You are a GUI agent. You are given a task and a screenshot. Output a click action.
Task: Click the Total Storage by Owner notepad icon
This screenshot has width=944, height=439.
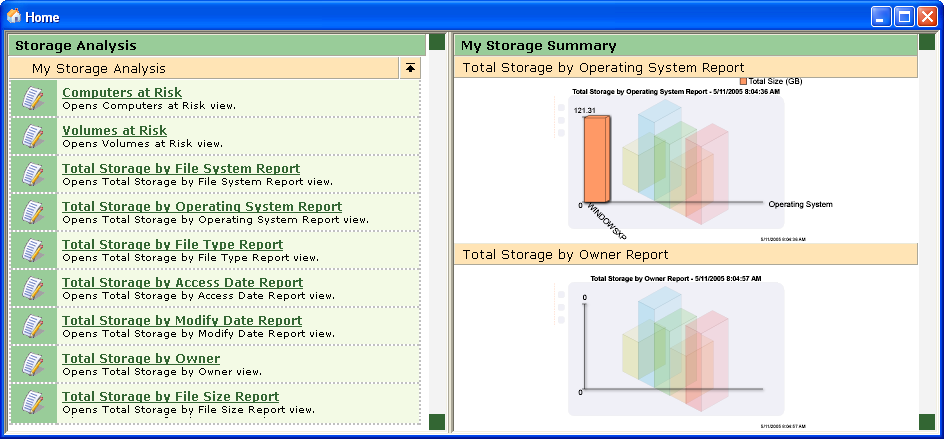click(x=33, y=364)
